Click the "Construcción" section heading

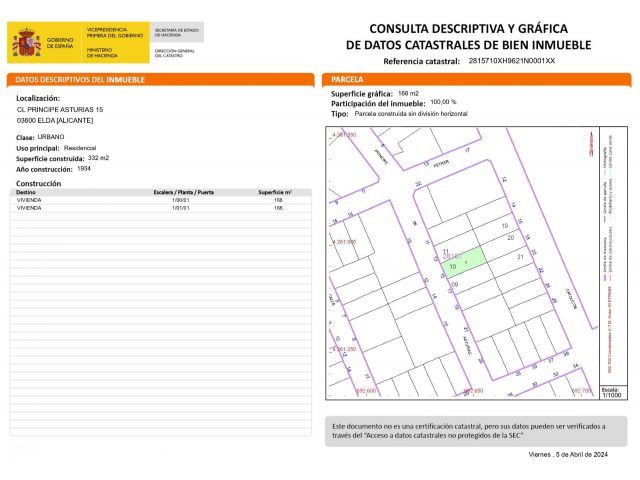(38, 184)
